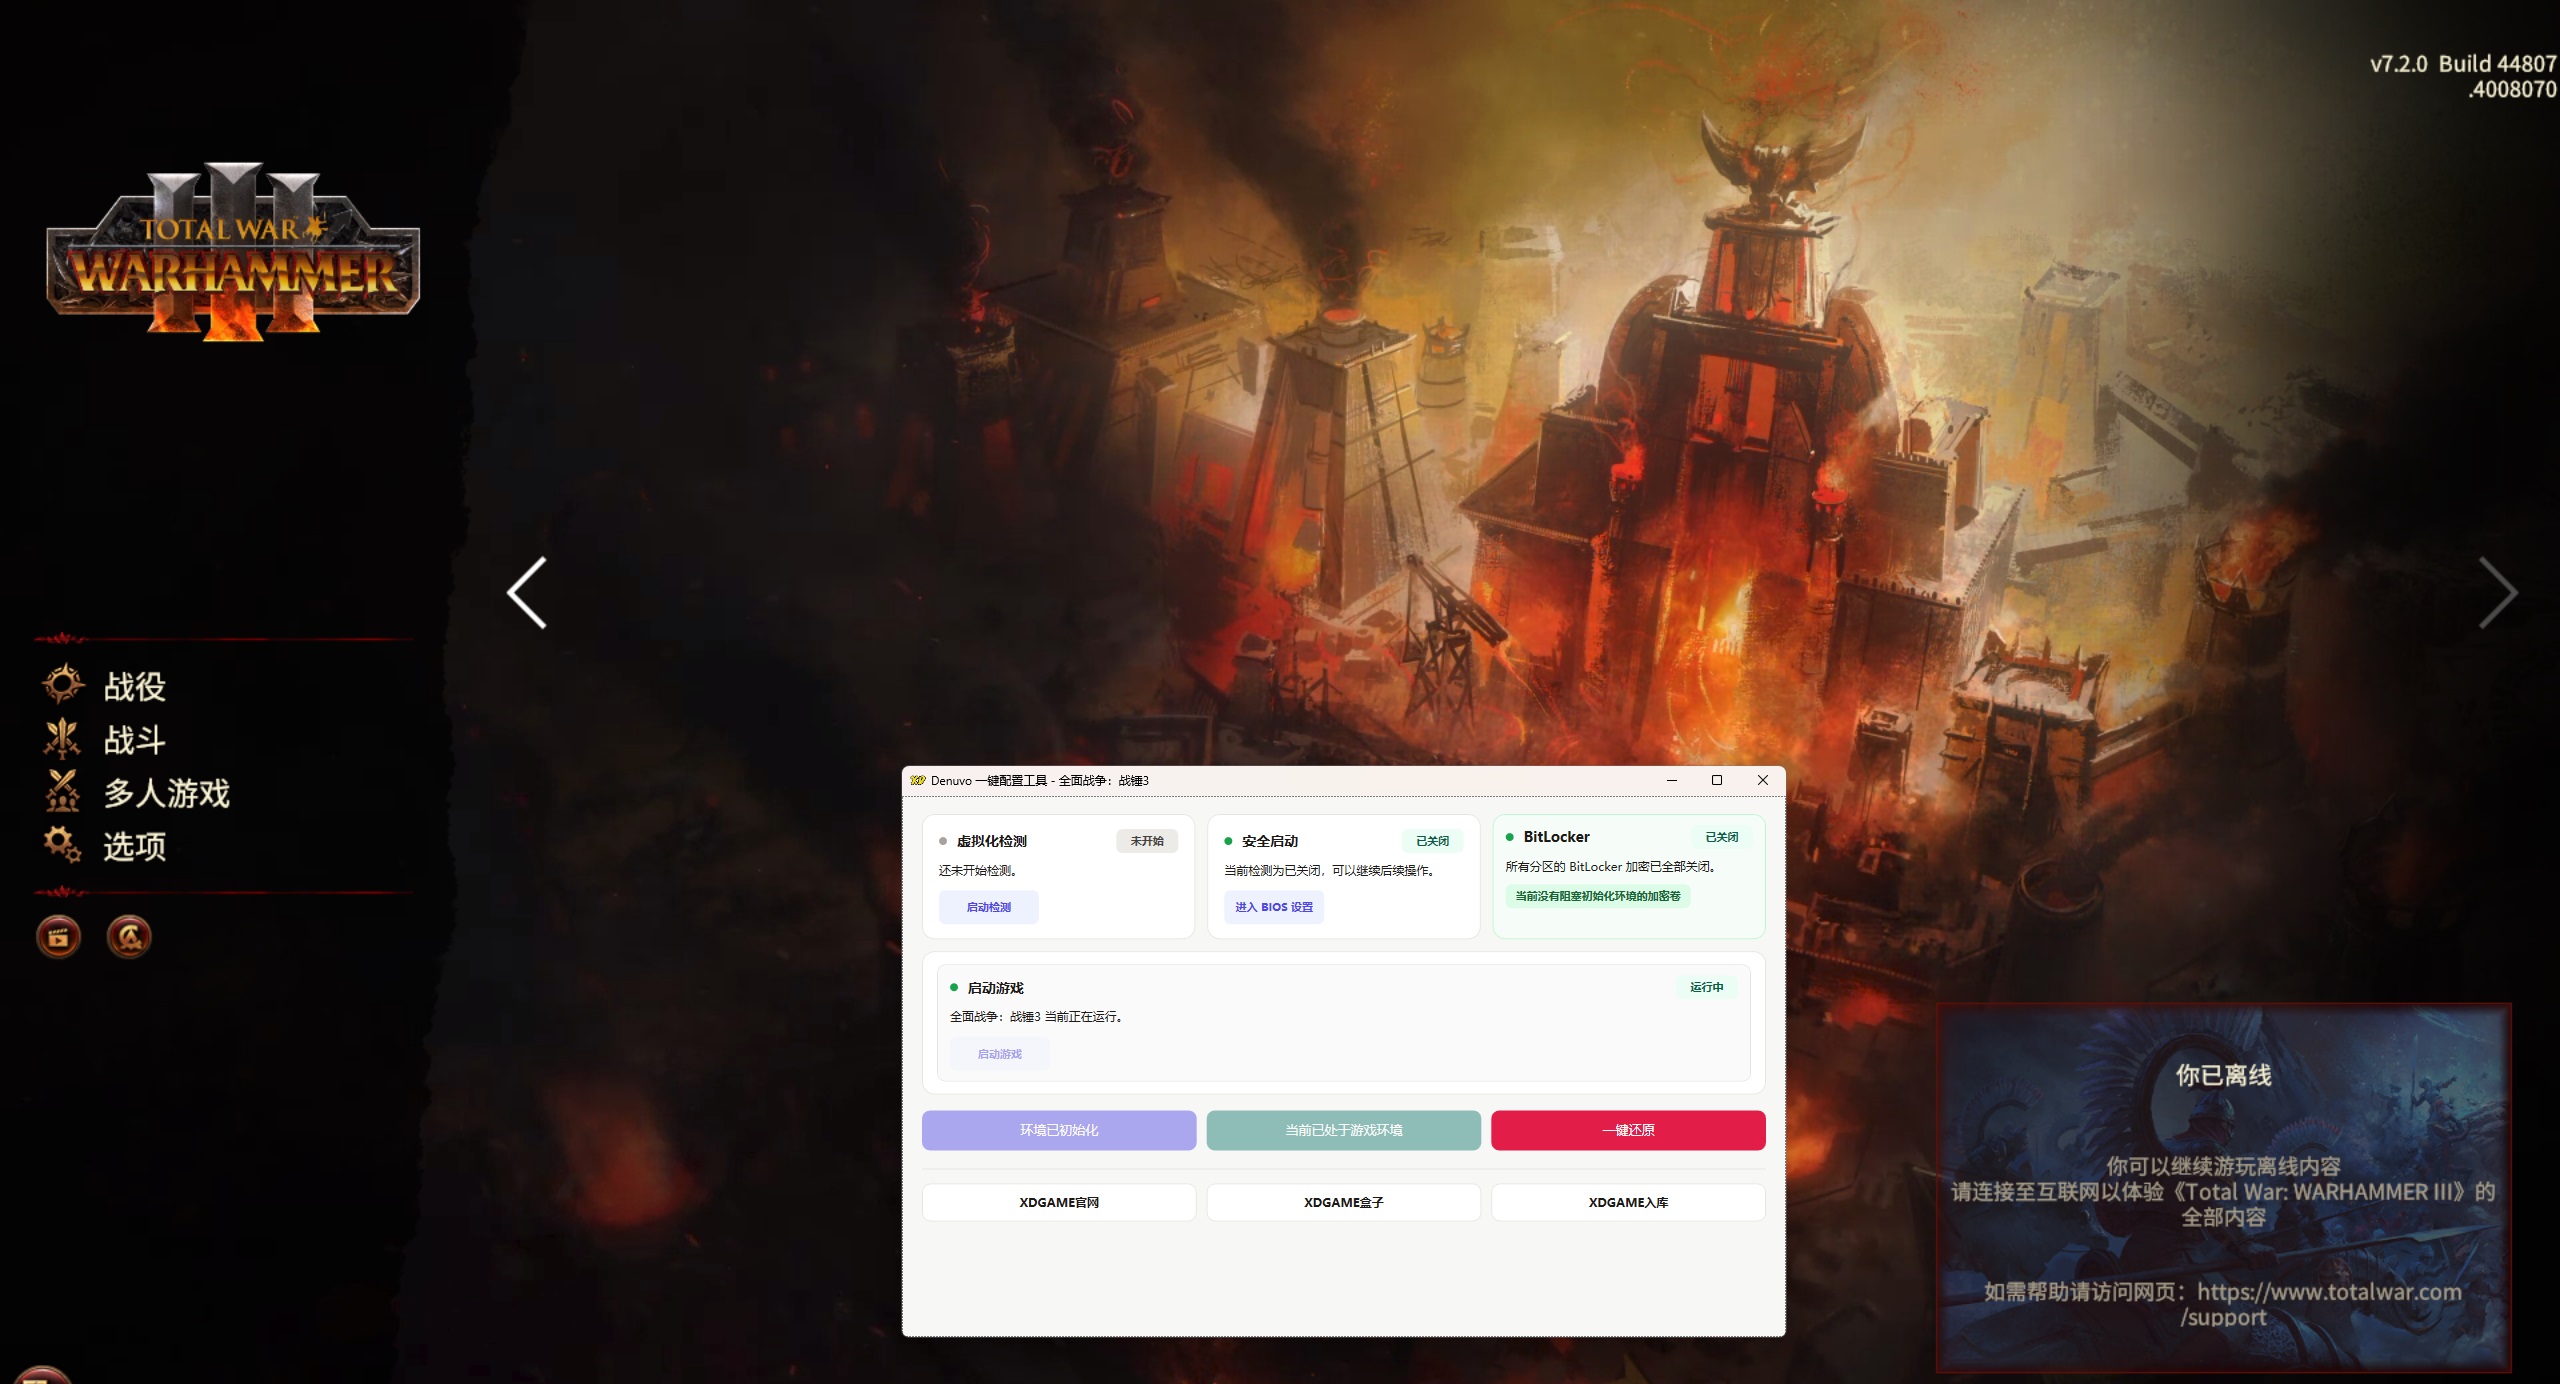Click the 进入 BIOS 设置 button
The height and width of the screenshot is (1384, 2560).
click(x=1273, y=907)
